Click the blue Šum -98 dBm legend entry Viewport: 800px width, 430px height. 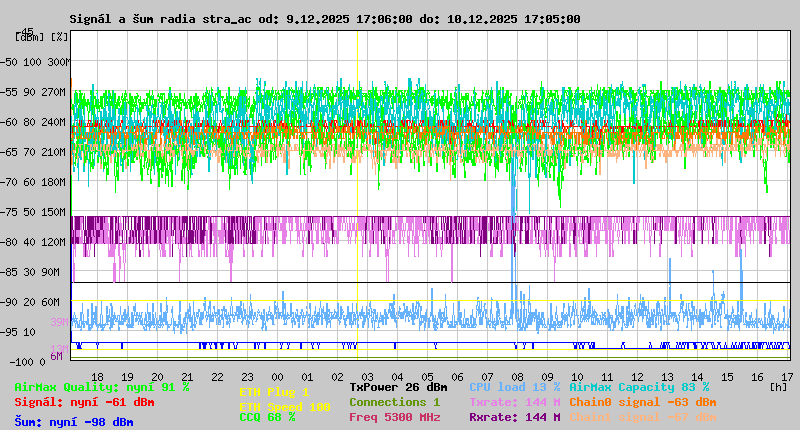click(x=74, y=422)
